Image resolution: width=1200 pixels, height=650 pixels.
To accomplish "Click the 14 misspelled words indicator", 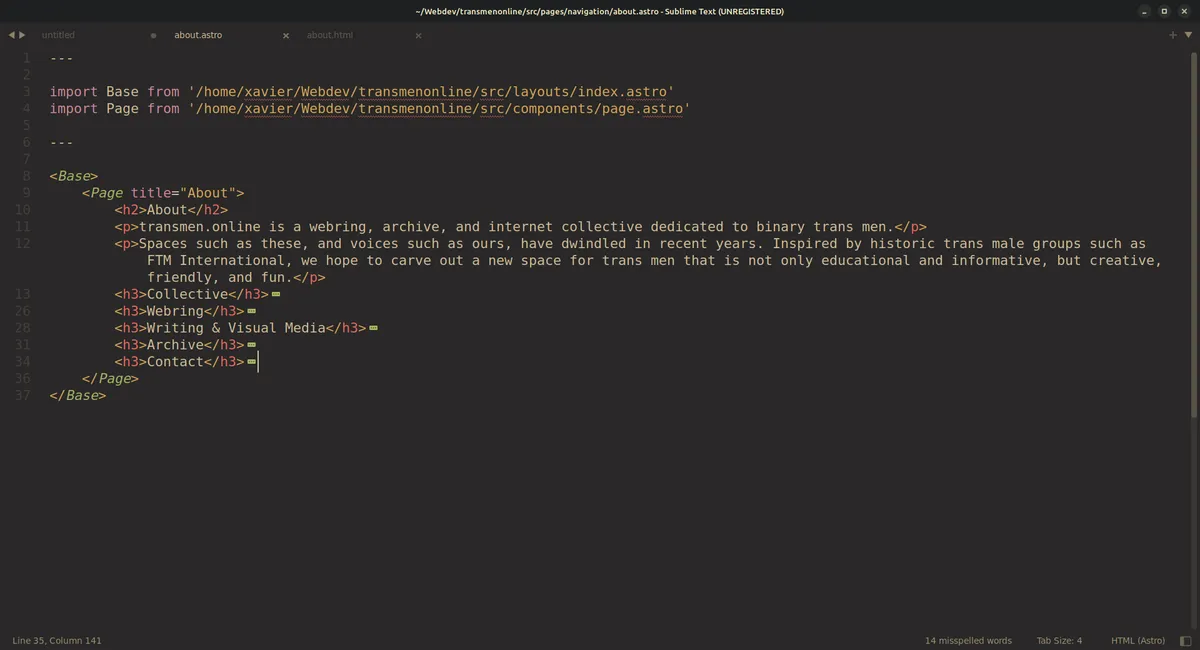I will (968, 640).
